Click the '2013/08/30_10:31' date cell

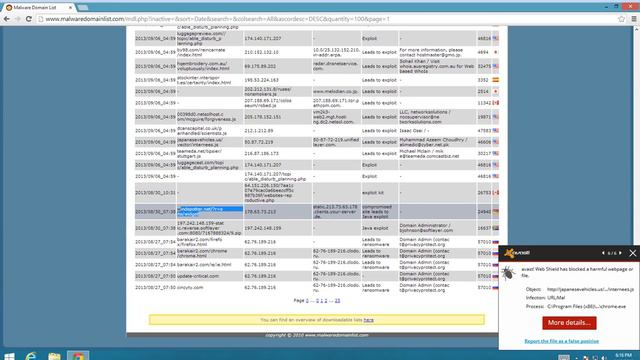[x=155, y=193]
